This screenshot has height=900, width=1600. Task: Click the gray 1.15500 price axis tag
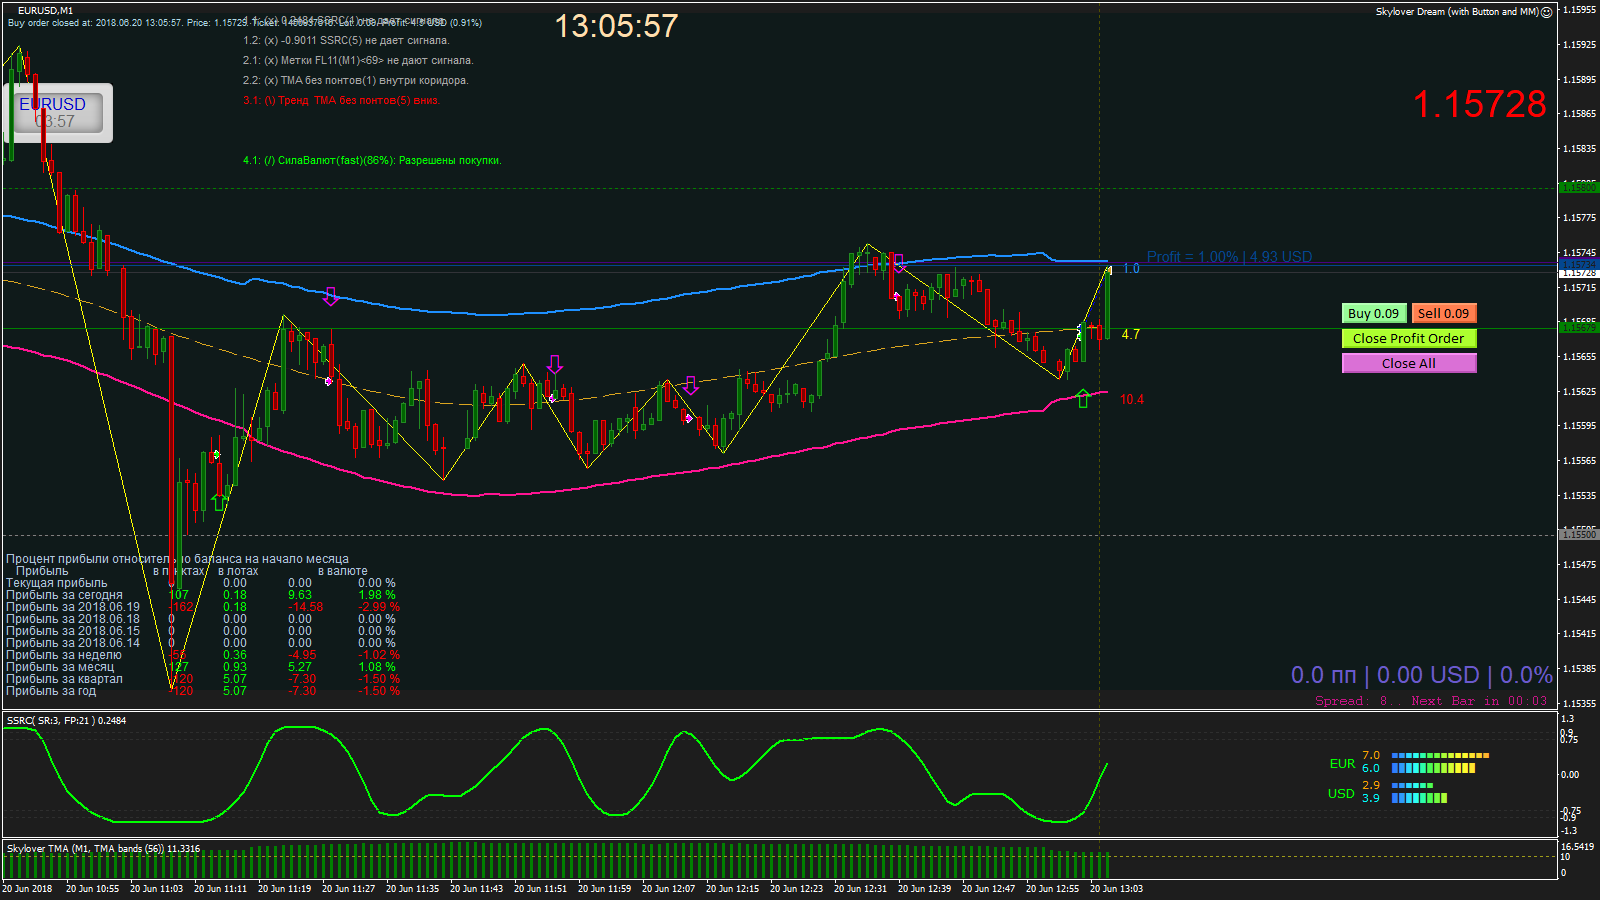tap(1579, 535)
